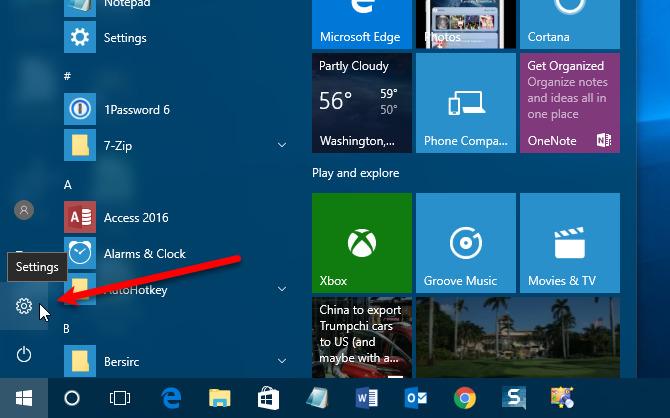Image resolution: width=670 pixels, height=418 pixels.
Task: Launch 1Password 6 from the app list
Action: (x=136, y=109)
